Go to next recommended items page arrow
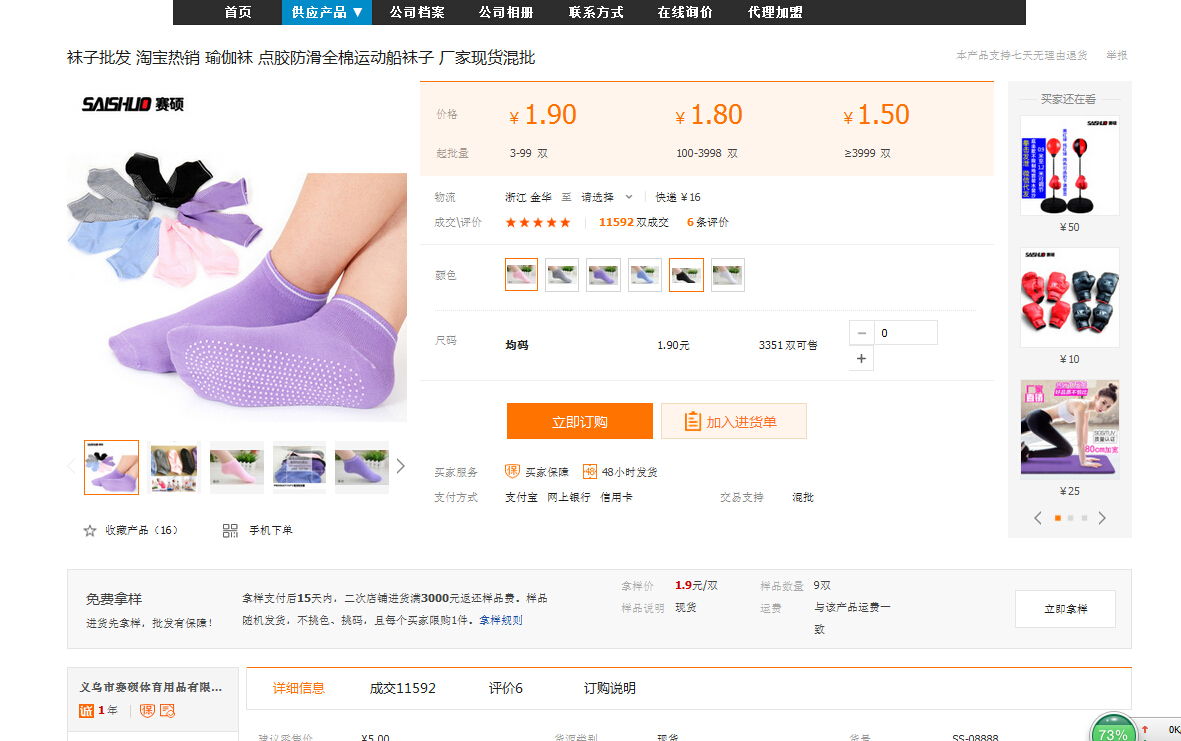Screen dimensions: 1181x741 [1102, 518]
